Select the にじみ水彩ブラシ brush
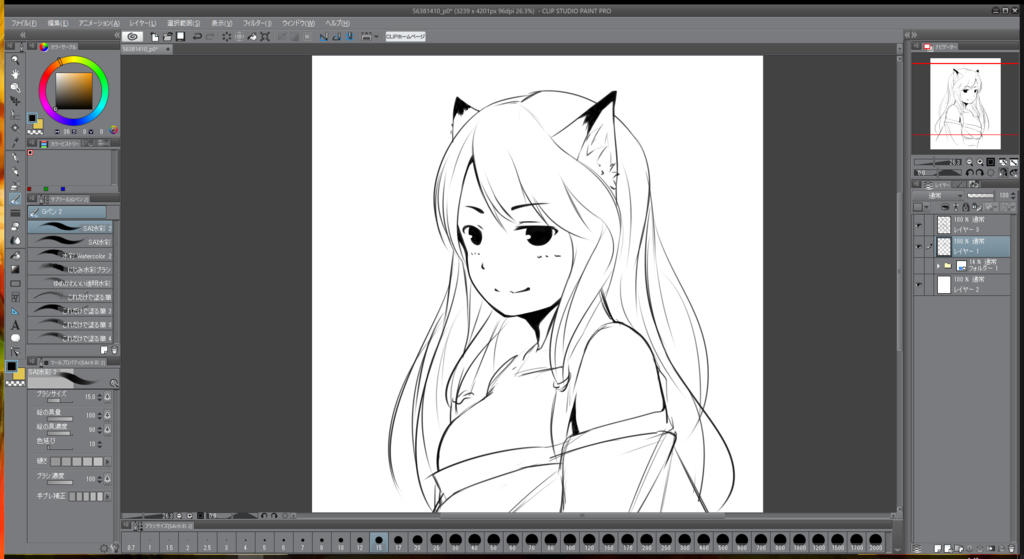1024x559 pixels. click(70, 269)
